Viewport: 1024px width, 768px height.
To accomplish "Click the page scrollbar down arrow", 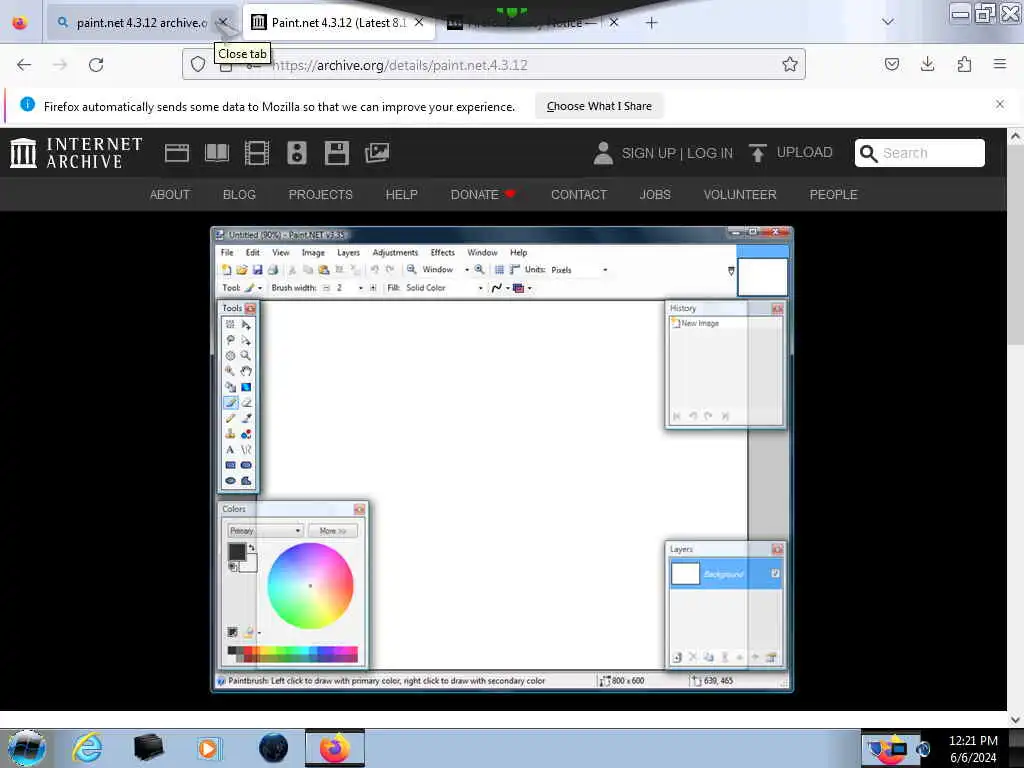I will pyautogui.click(x=1015, y=719).
